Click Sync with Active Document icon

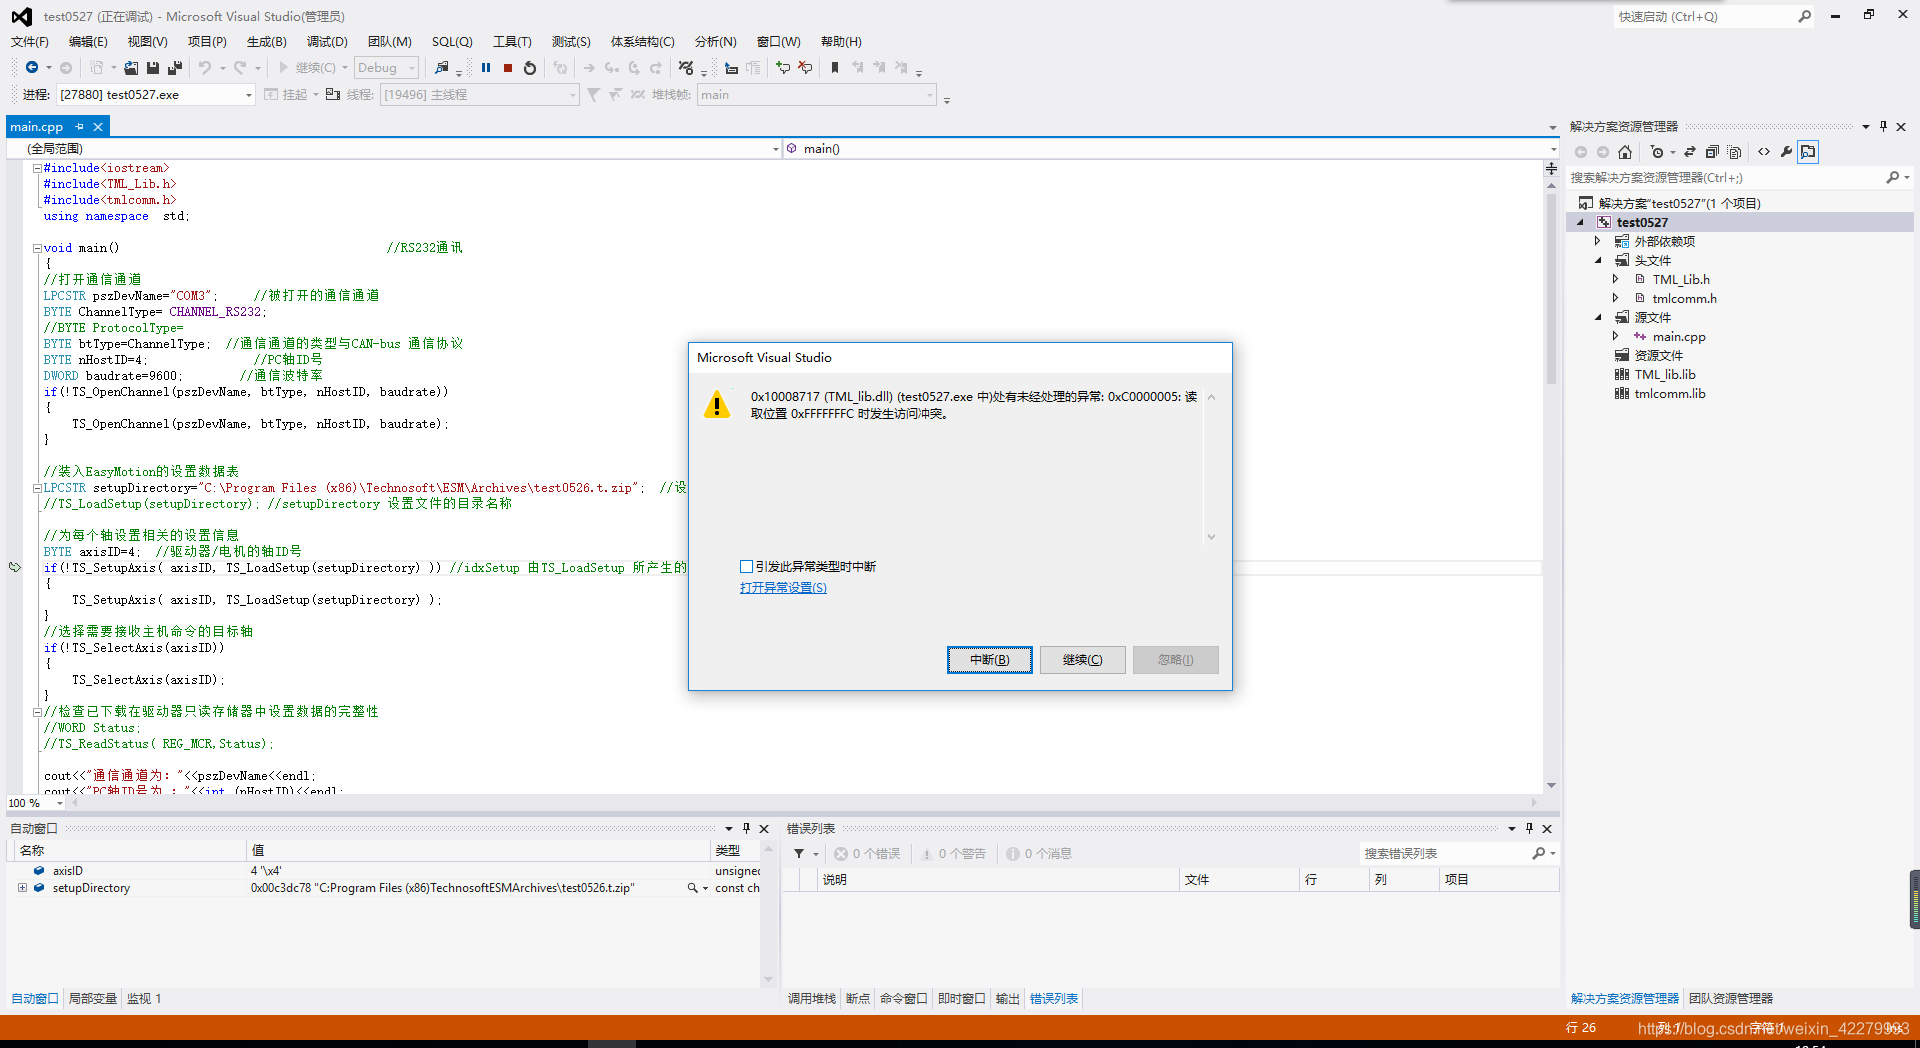tap(1690, 152)
